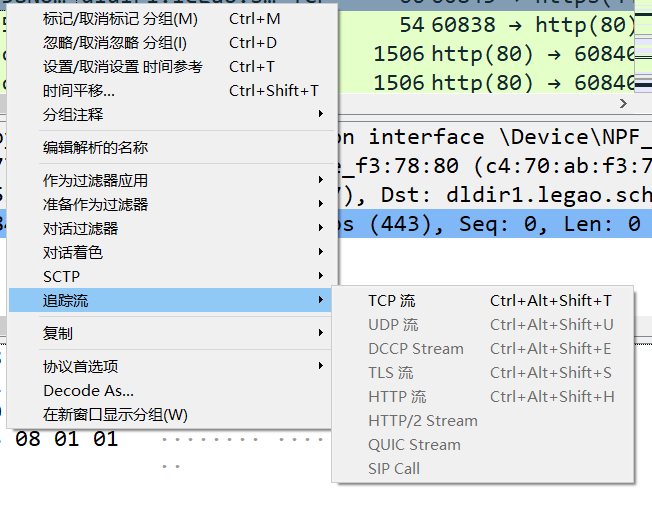Click 编辑解析的名称 menu item
The height and width of the screenshot is (512, 652).
[x=95, y=148]
